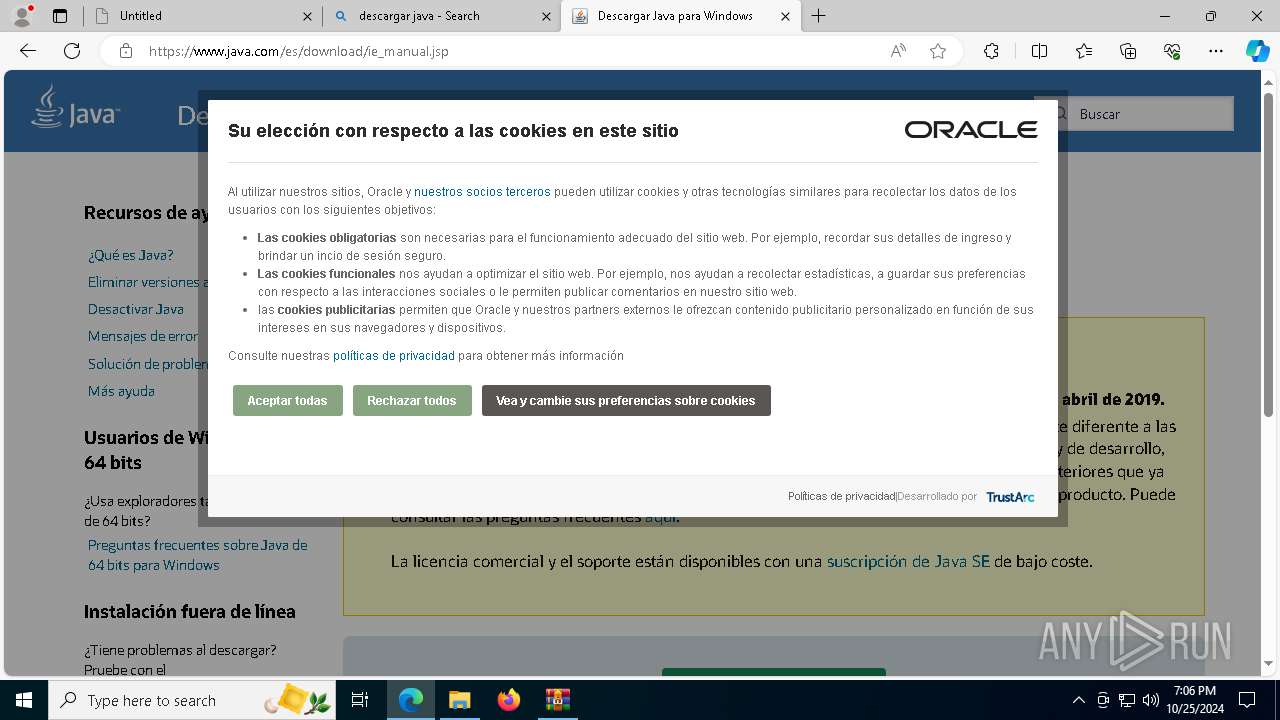Viewport: 1280px width, 720px height.
Task: Open the Copilot sidebar icon
Action: click(1258, 51)
